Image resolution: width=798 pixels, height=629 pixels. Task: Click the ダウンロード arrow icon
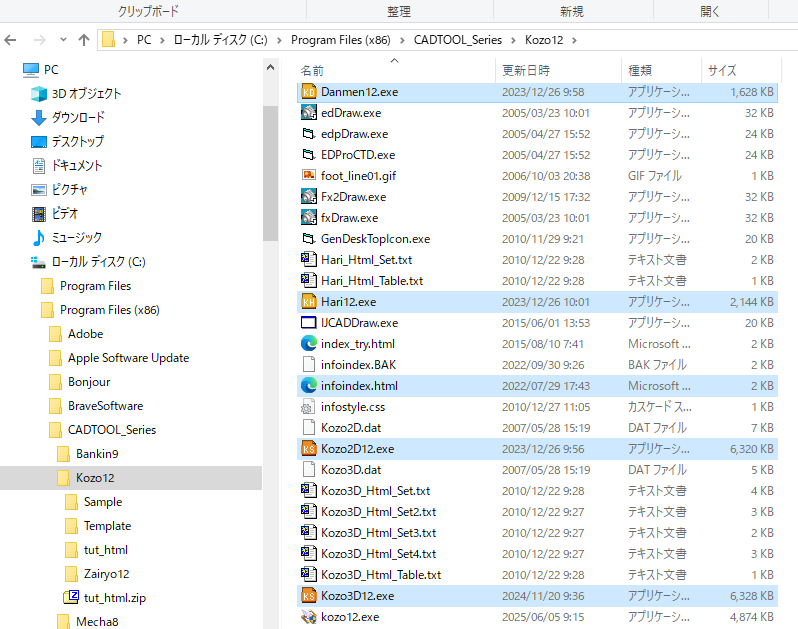(x=39, y=118)
